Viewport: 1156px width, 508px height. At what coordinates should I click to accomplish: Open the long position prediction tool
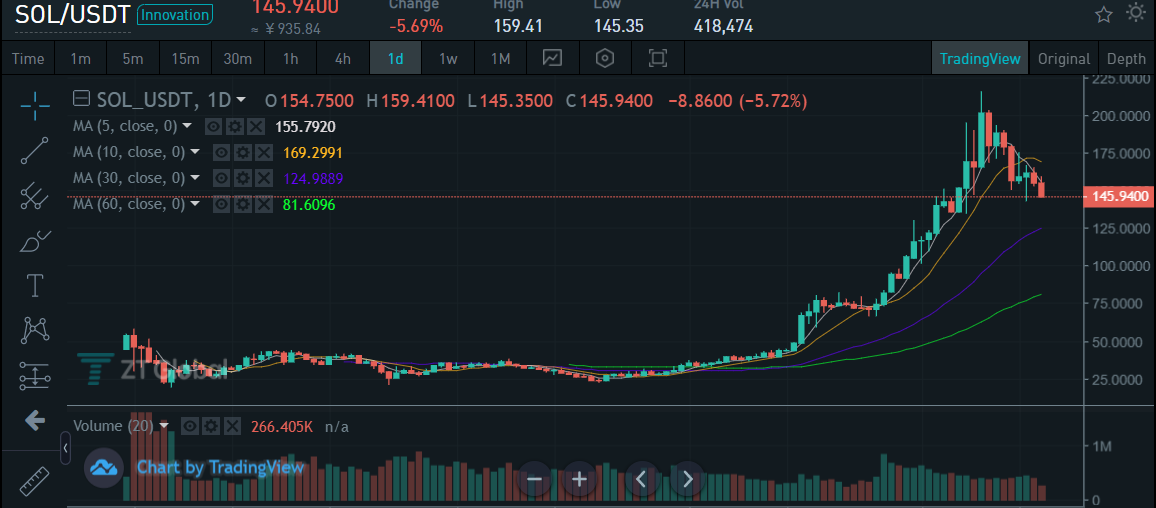tap(35, 375)
